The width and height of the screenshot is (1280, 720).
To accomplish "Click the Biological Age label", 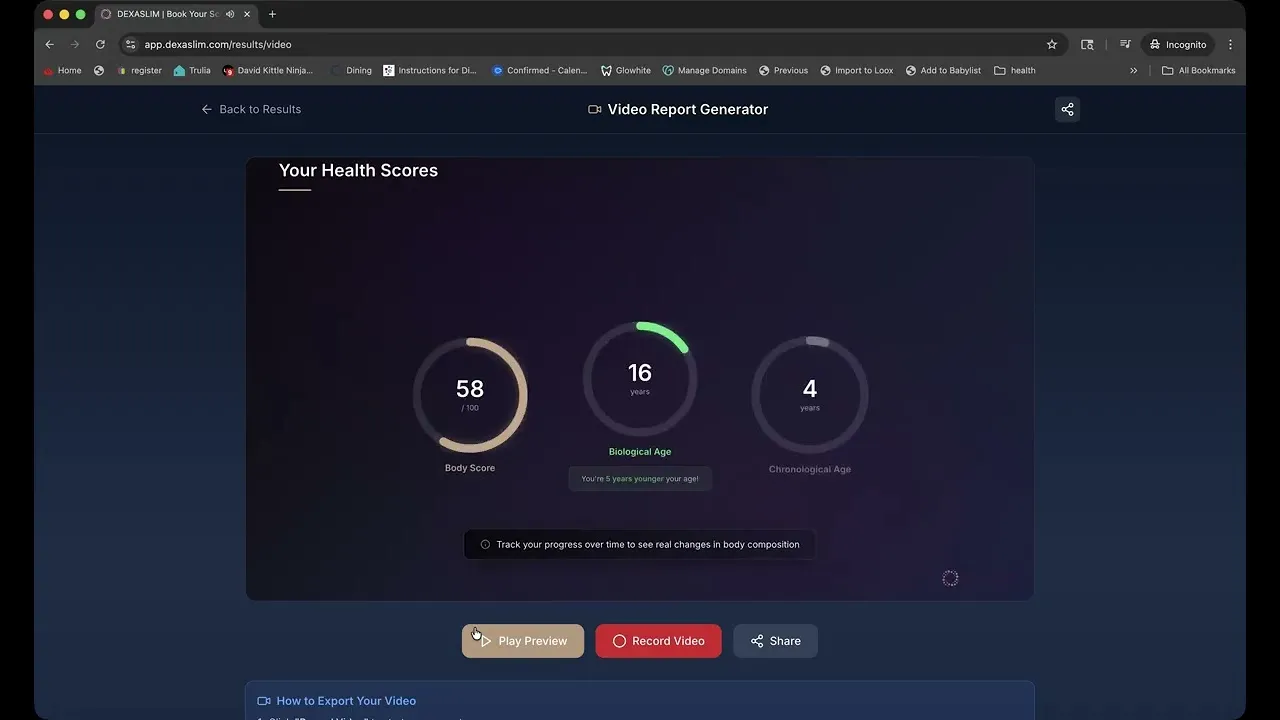I will [640, 452].
